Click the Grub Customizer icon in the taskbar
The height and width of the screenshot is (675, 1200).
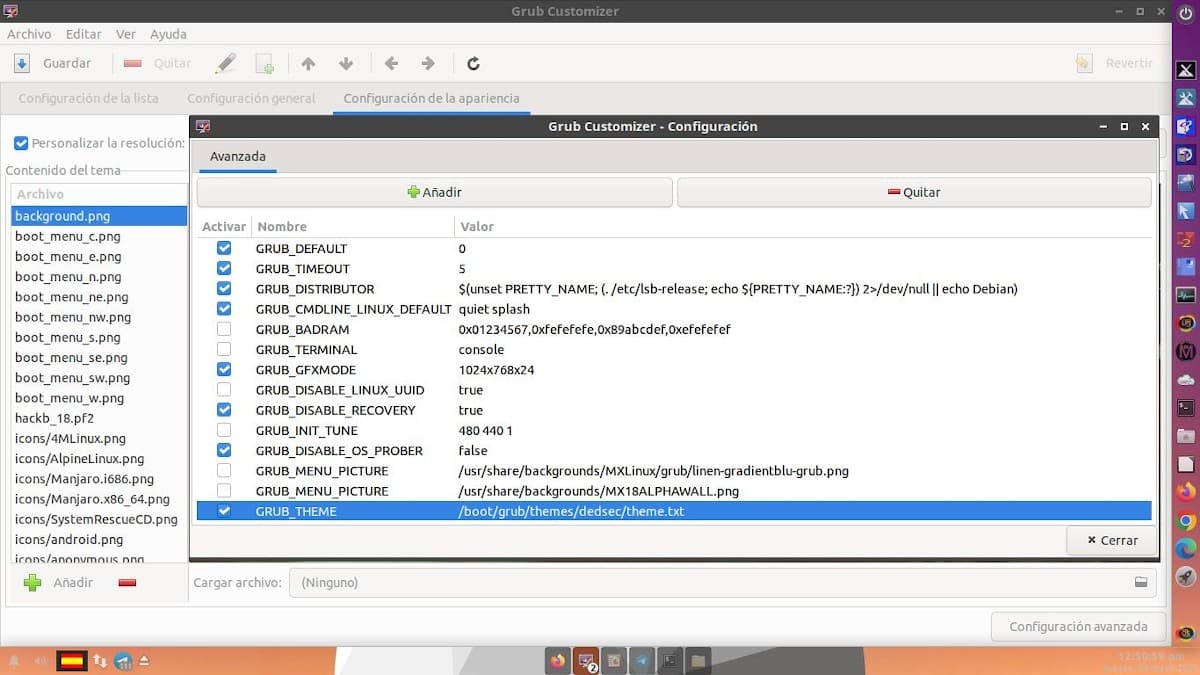click(x=585, y=660)
